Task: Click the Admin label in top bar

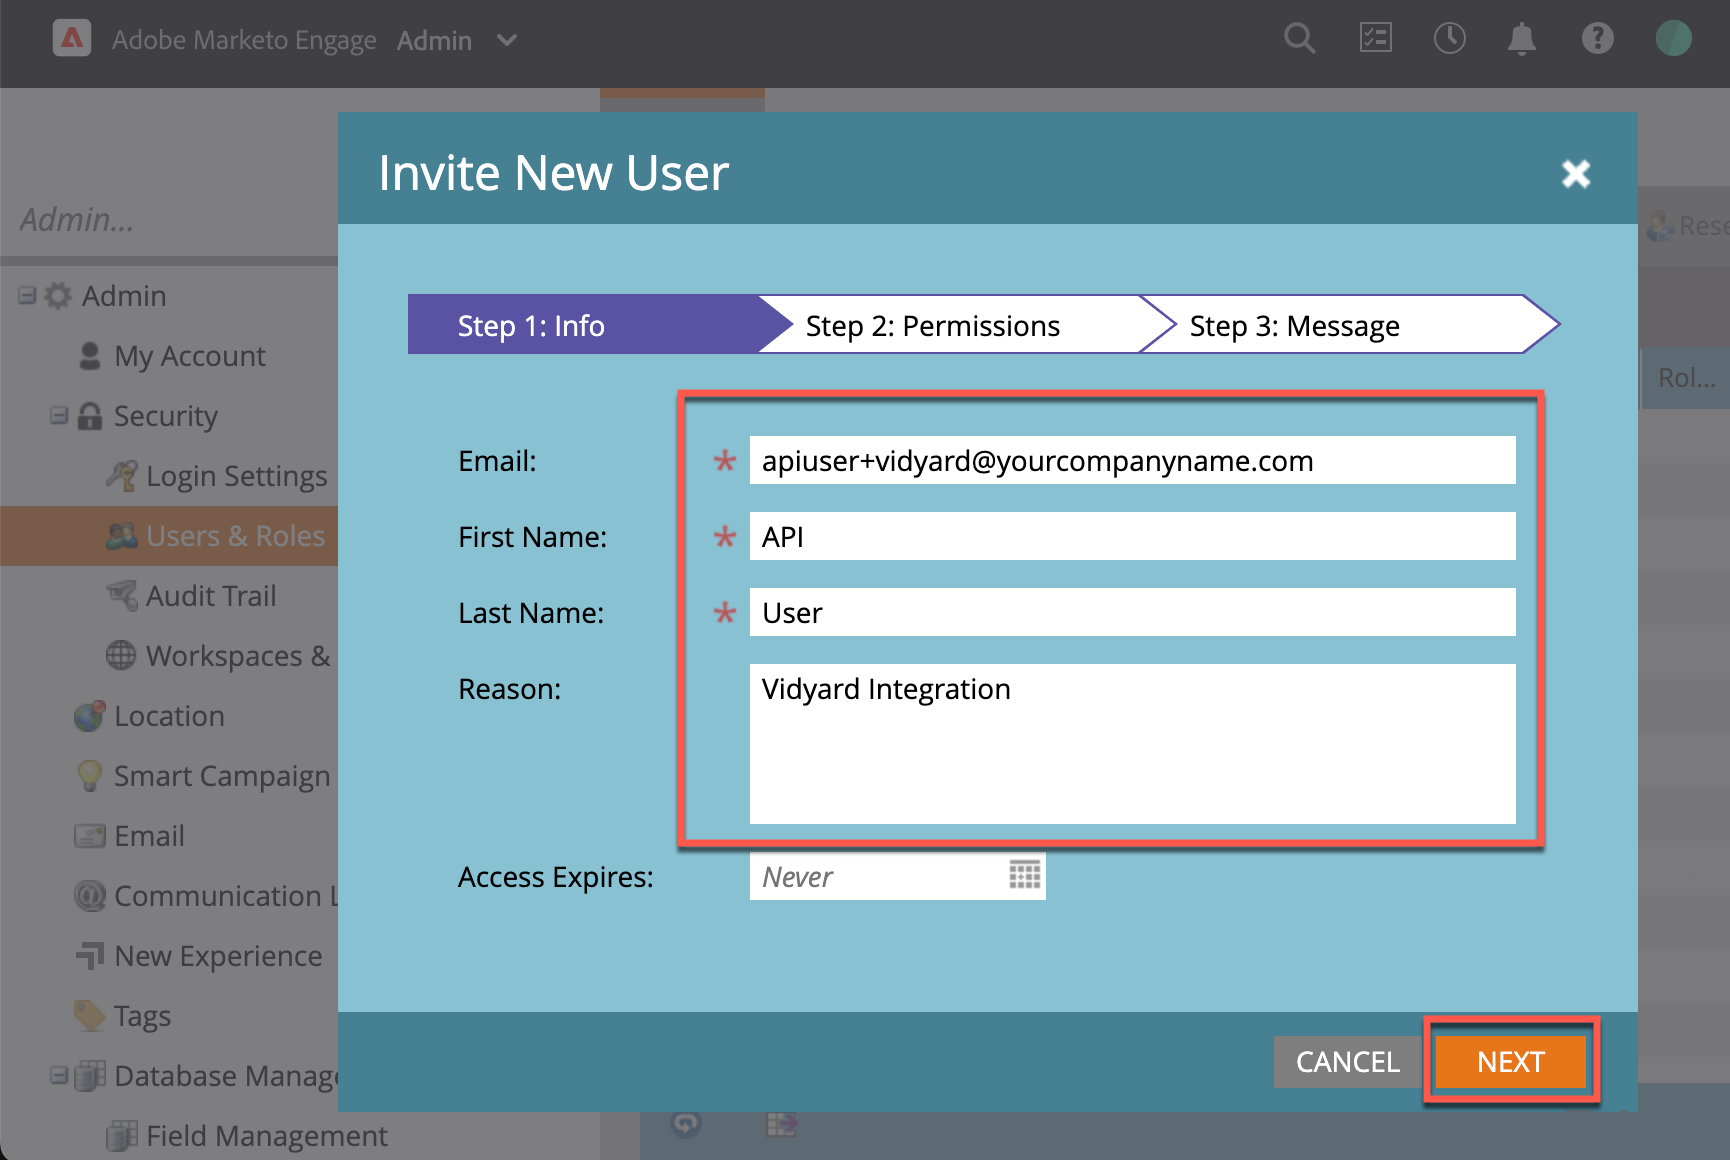Action: pos(434,40)
